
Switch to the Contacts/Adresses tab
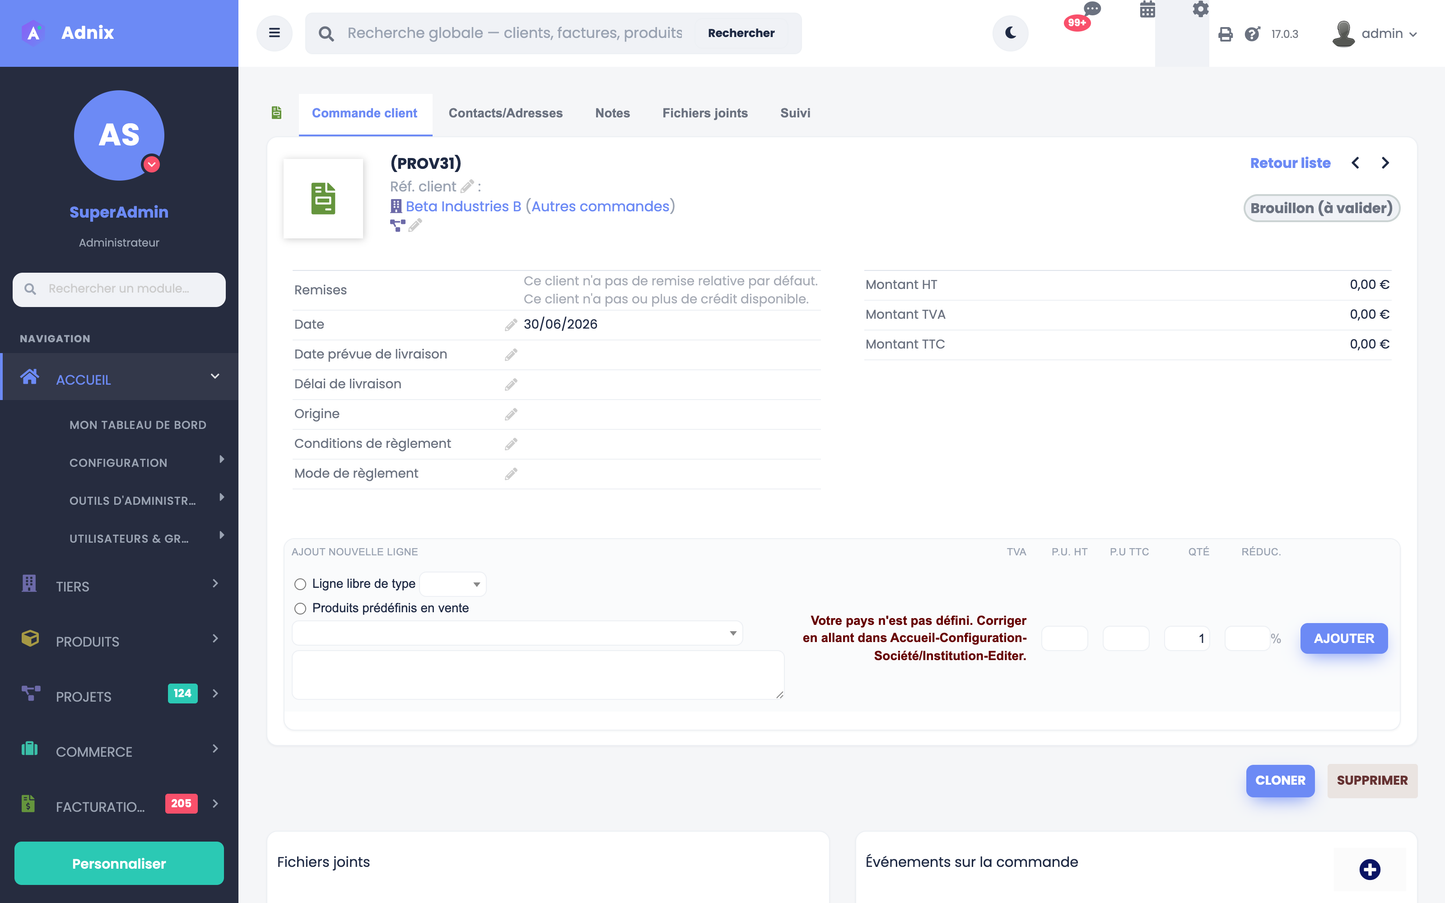[505, 113]
